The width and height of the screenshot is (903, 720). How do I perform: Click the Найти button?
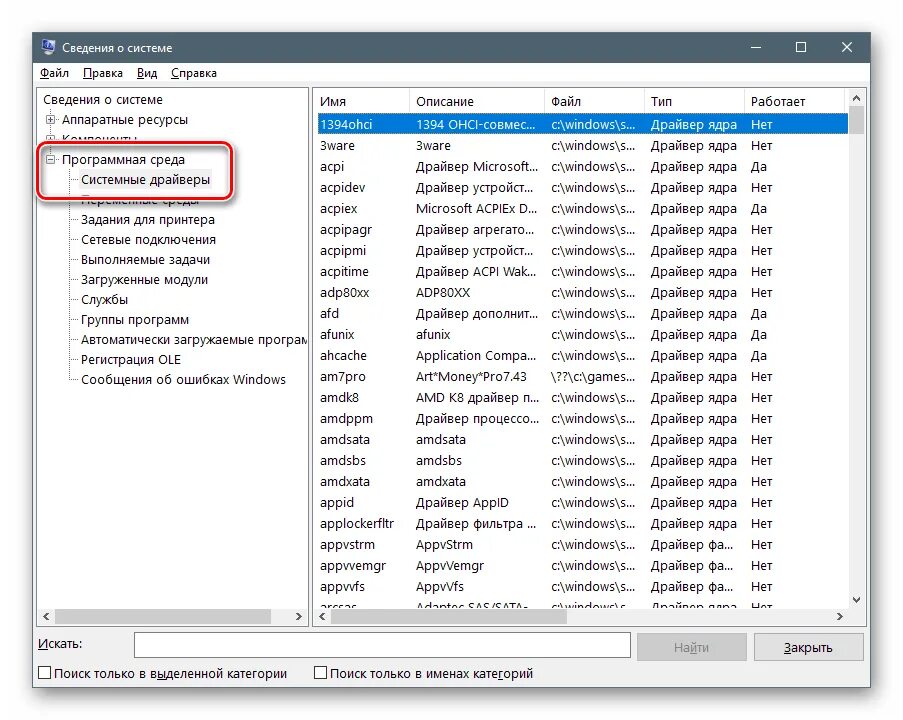click(x=692, y=647)
